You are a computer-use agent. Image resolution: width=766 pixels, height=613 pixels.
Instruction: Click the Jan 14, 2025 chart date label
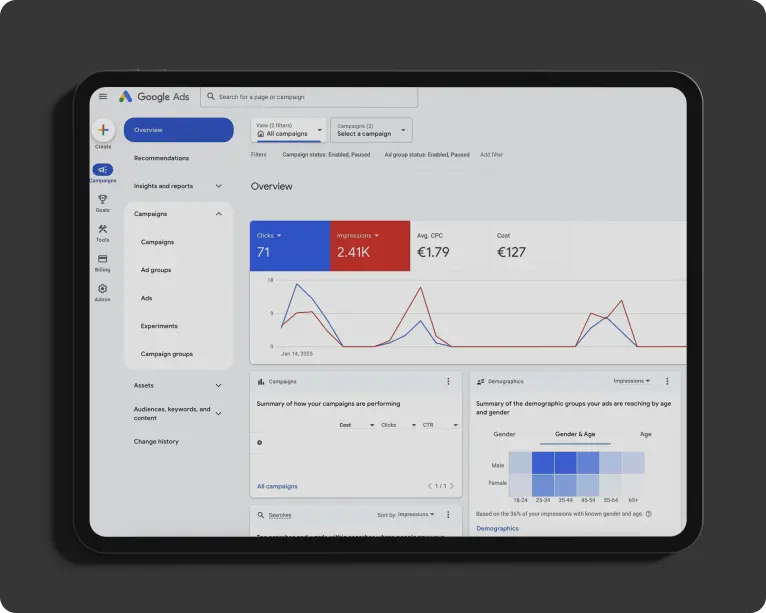[x=297, y=354]
